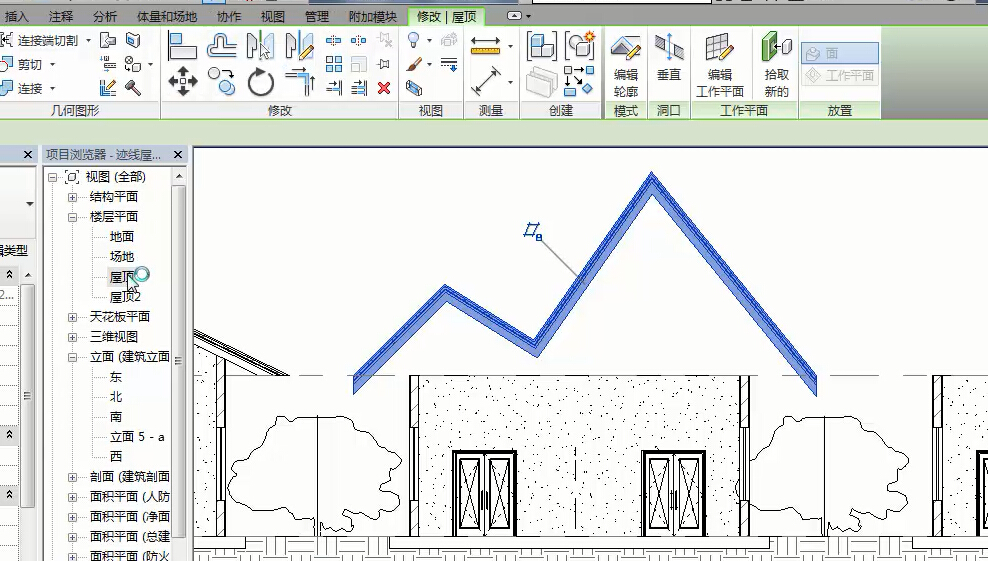Click the red Delete icon
This screenshot has width=988, height=561.
(x=384, y=88)
